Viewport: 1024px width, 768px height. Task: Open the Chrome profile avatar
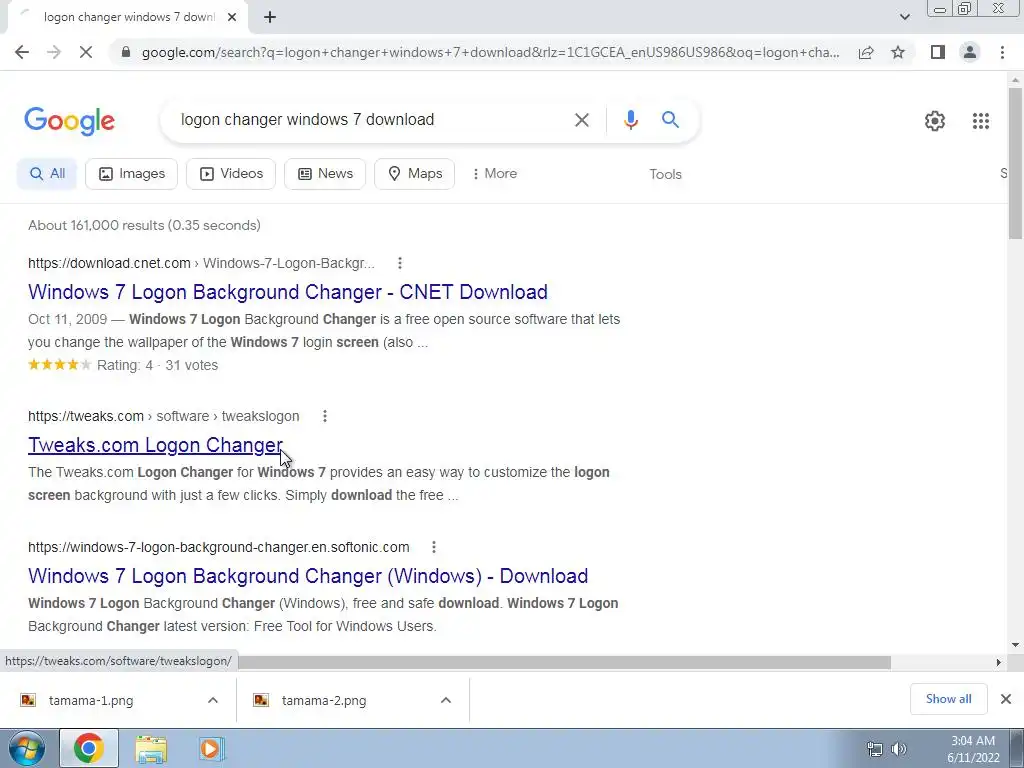click(970, 52)
